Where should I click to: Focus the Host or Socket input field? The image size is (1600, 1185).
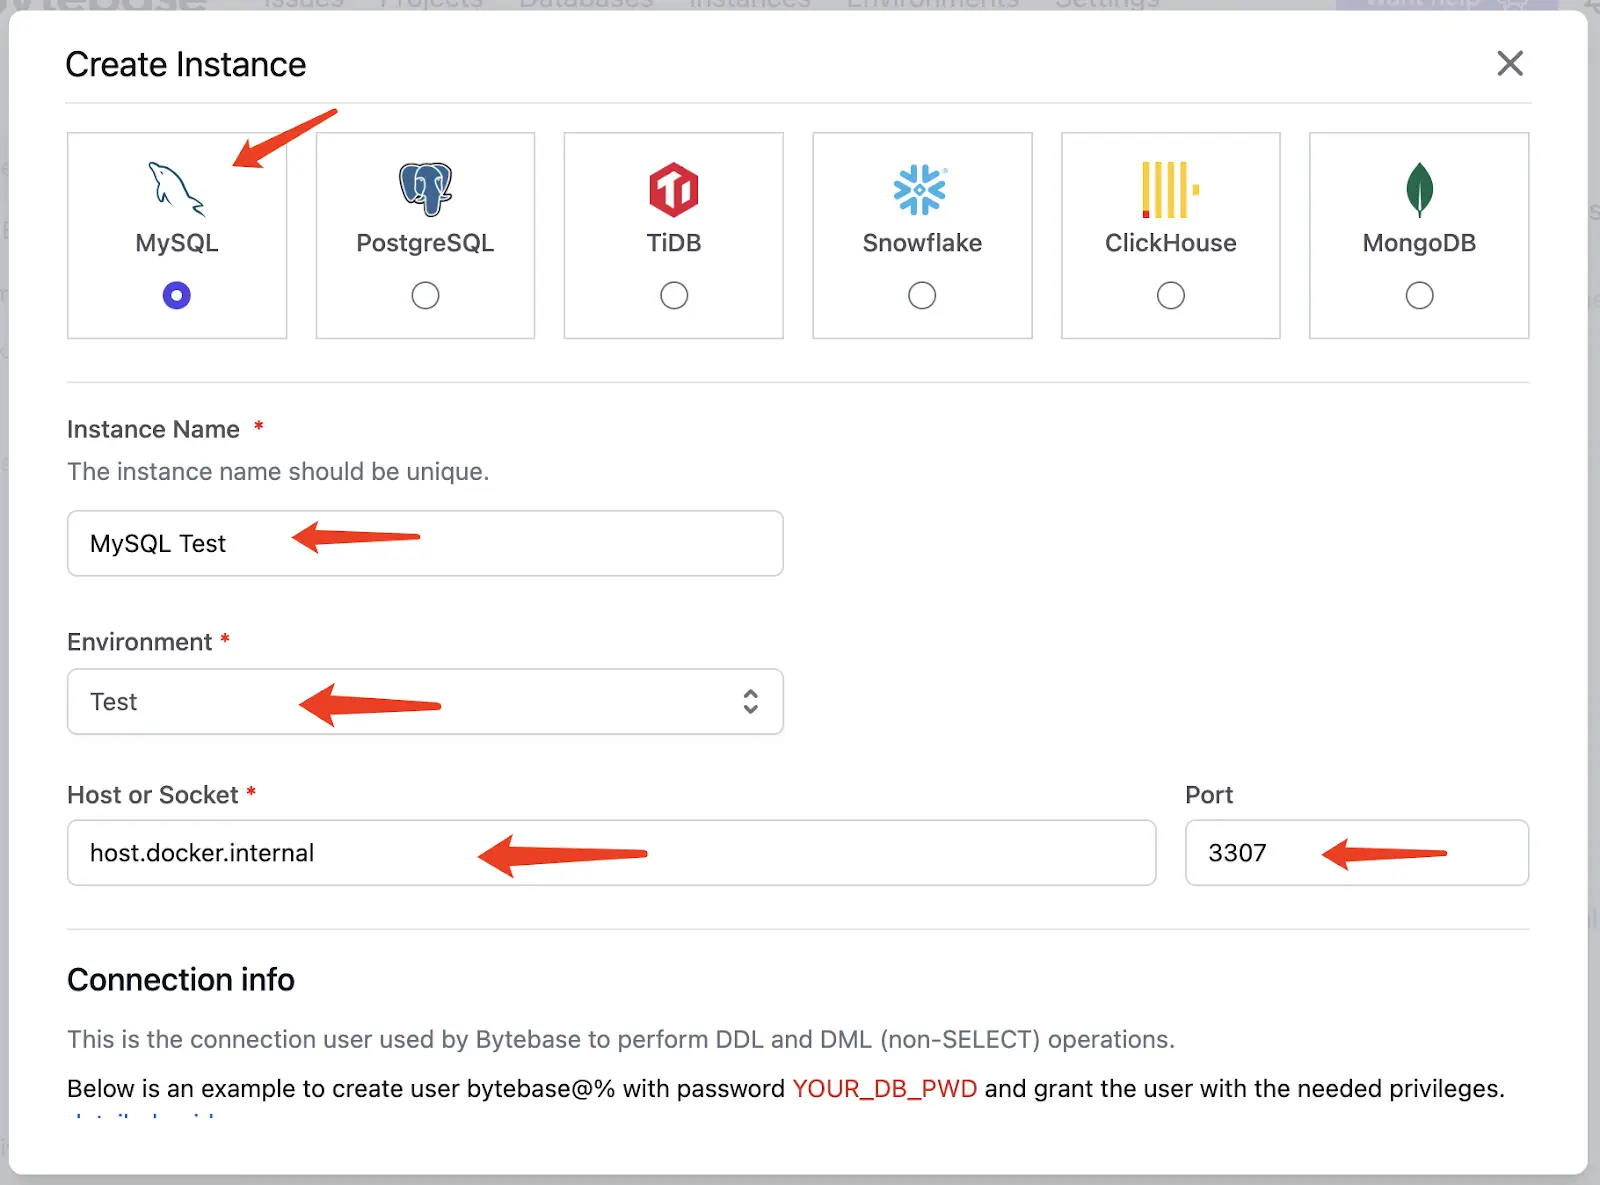click(611, 853)
